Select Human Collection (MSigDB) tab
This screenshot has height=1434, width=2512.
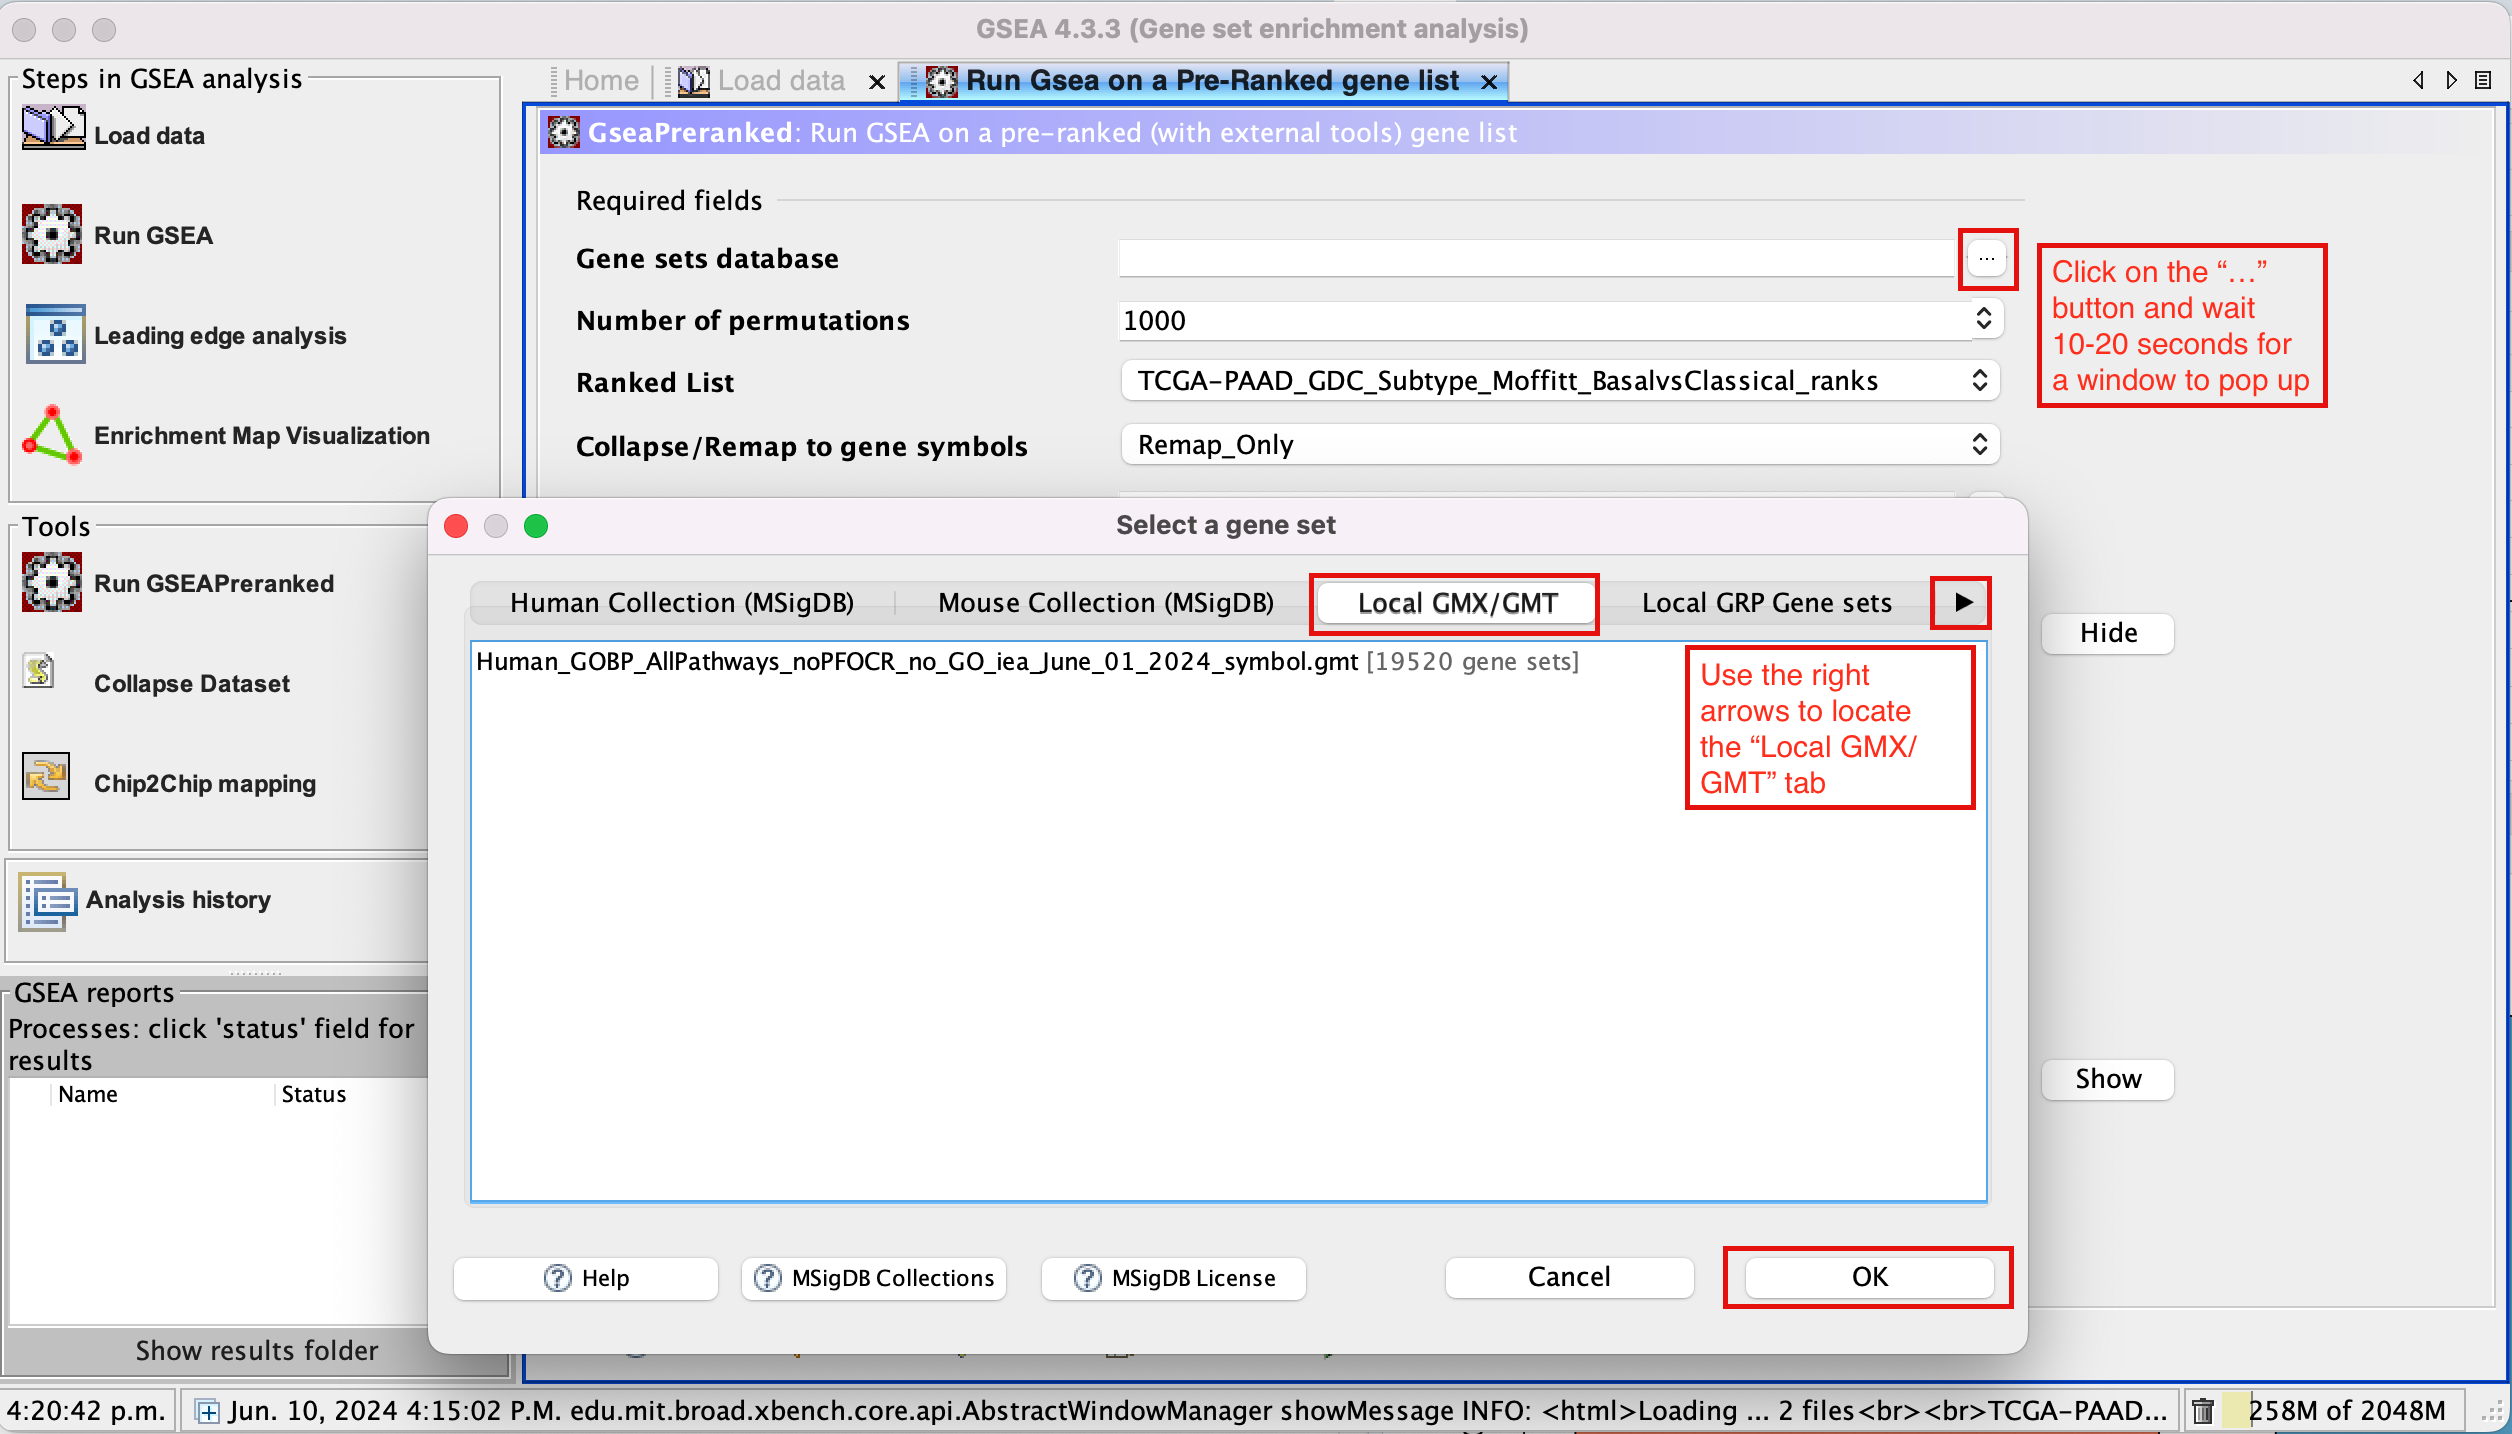682,602
